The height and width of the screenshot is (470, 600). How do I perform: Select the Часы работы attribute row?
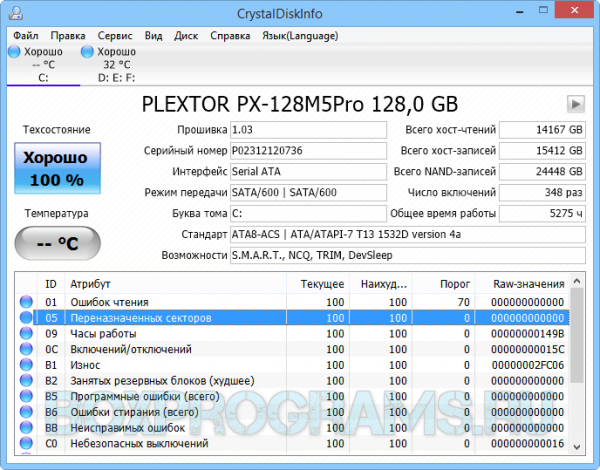point(292,333)
